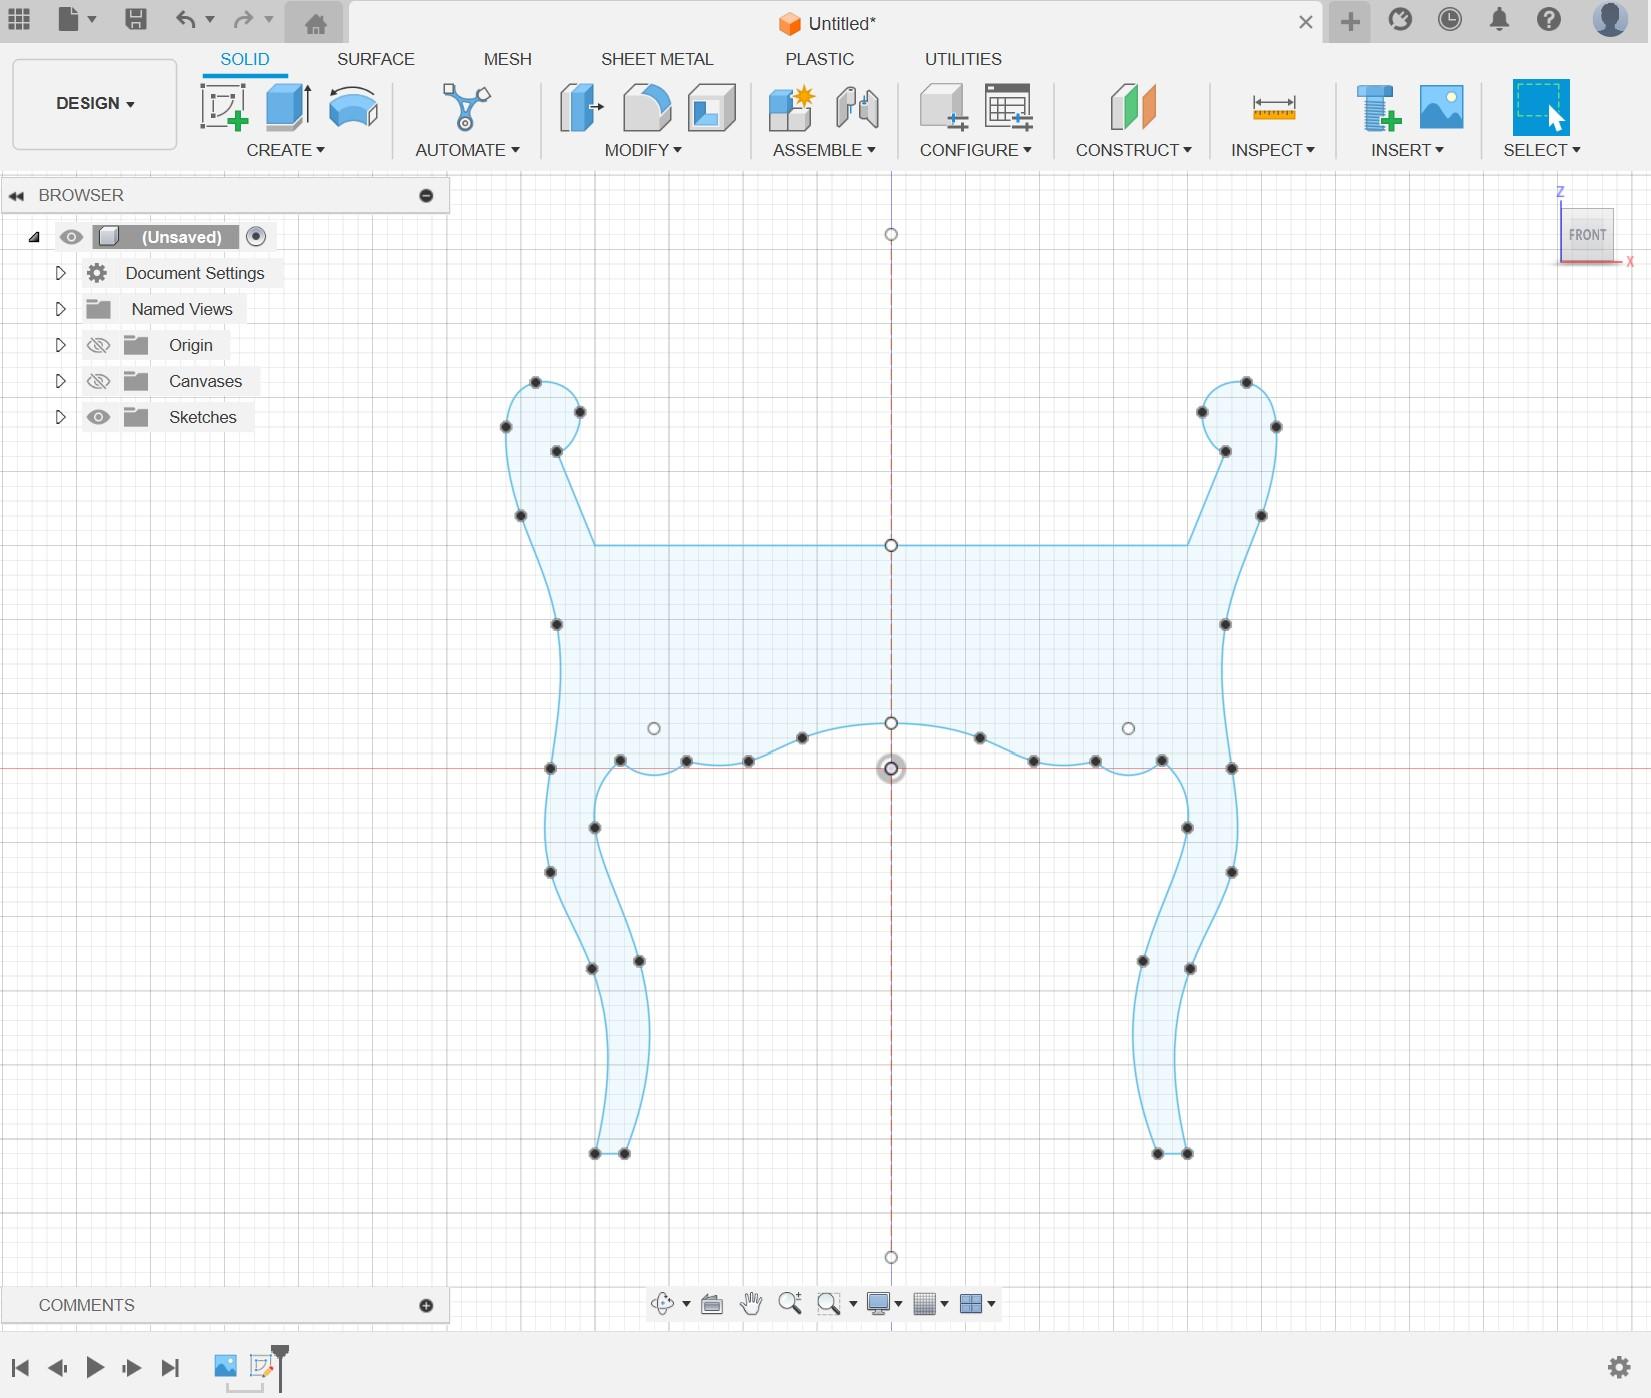This screenshot has height=1398, width=1651.
Task: Jump to the timeline beginning
Action: [20, 1367]
